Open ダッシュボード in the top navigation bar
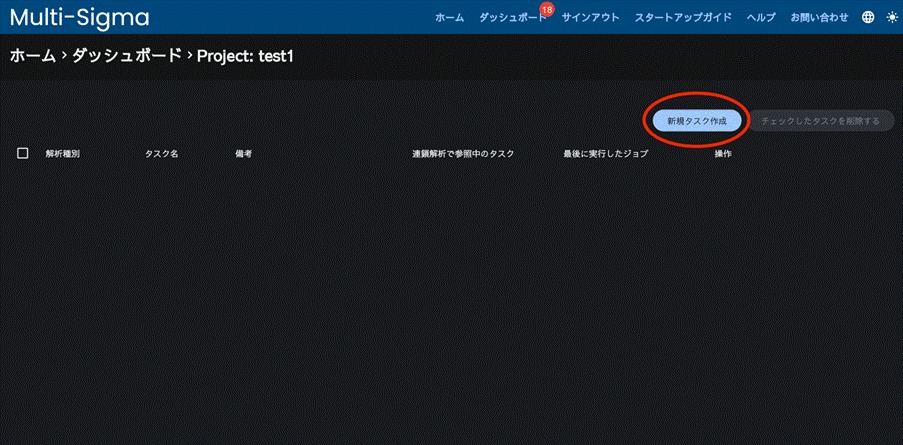The height and width of the screenshot is (445, 903). click(x=511, y=18)
